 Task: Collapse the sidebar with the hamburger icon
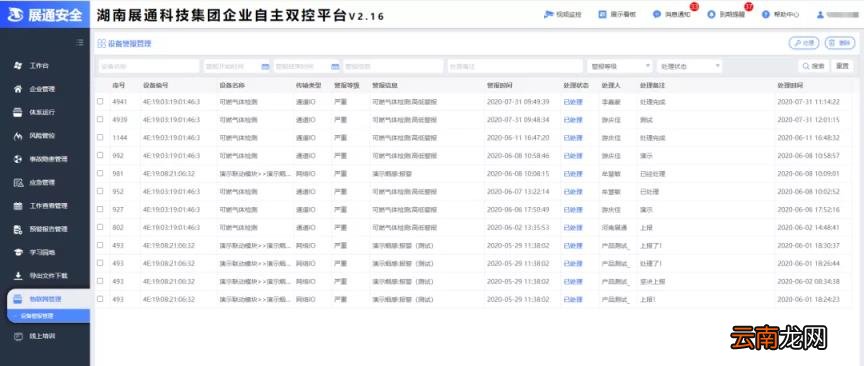pyautogui.click(x=80, y=42)
